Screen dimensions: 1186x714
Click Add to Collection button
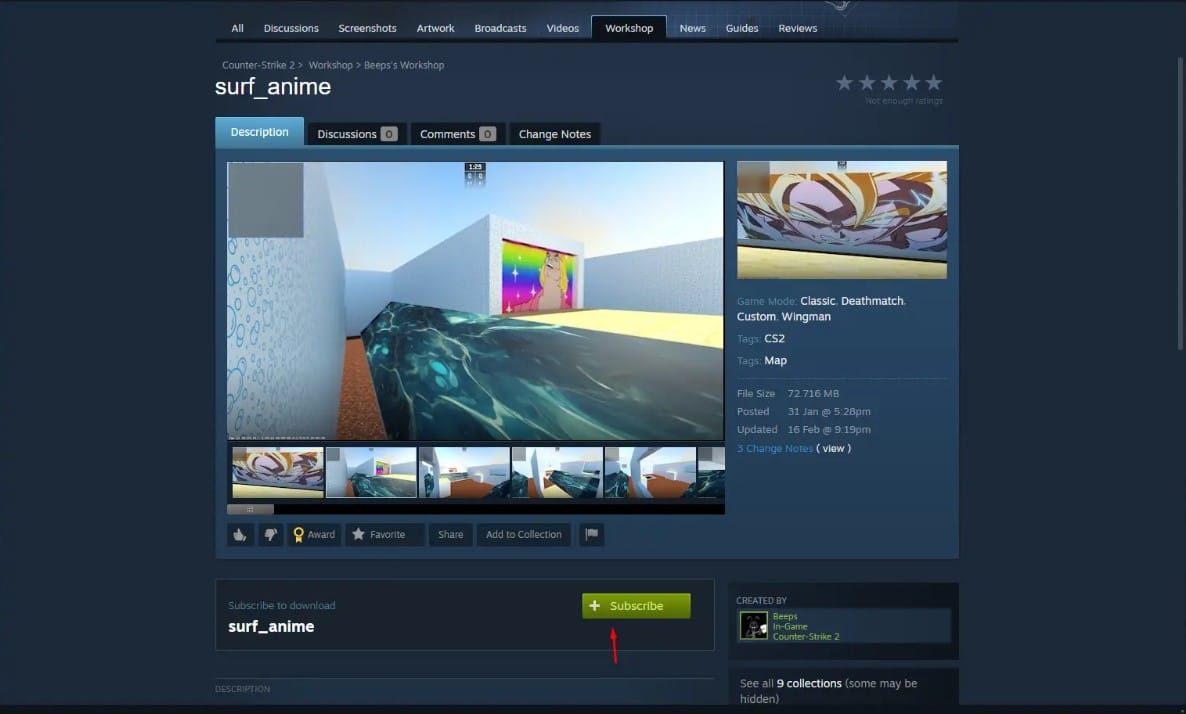523,535
